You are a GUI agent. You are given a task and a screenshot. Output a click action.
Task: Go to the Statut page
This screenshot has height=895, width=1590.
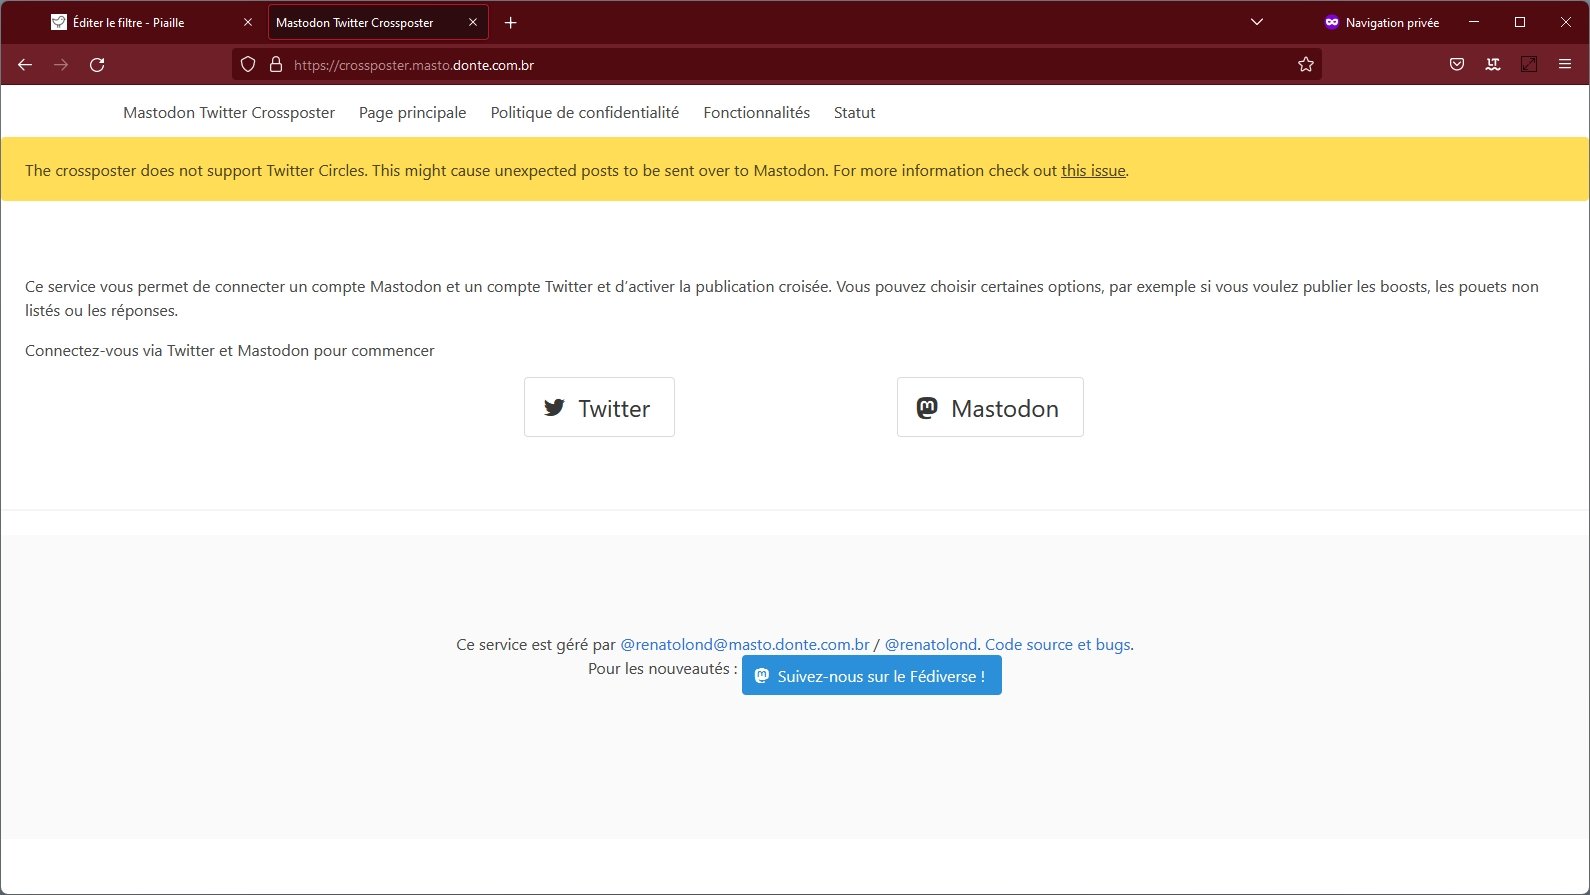pos(854,113)
